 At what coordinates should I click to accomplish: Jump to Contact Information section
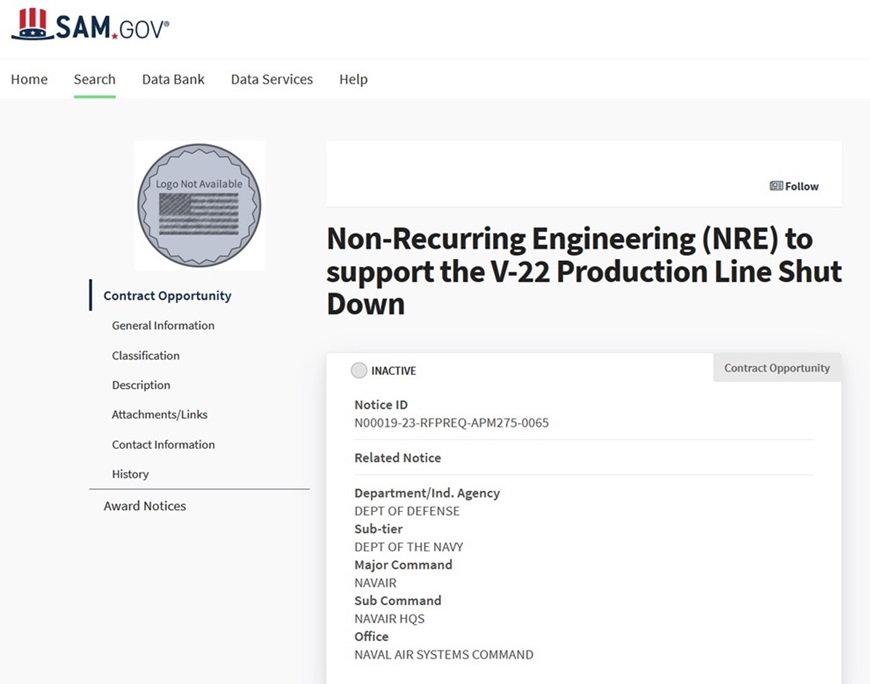click(x=163, y=444)
